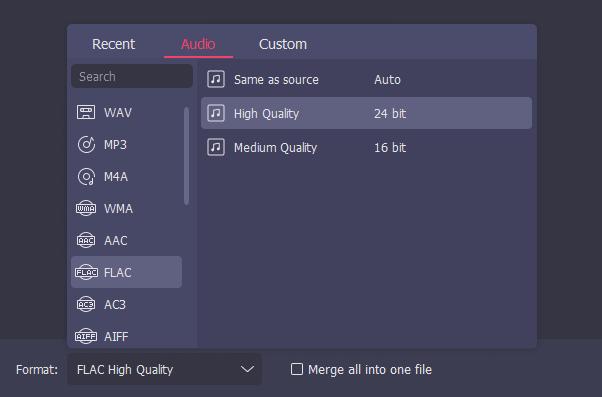Viewport: 602px width, 397px height.
Task: Click the 24 bit value
Action: pyautogui.click(x=390, y=114)
